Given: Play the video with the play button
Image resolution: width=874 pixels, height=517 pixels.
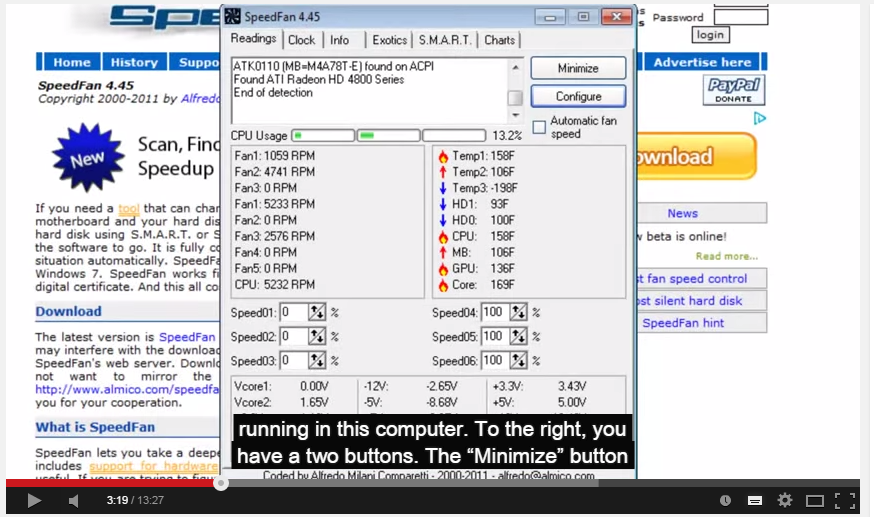Looking at the screenshot, I should point(34,500).
